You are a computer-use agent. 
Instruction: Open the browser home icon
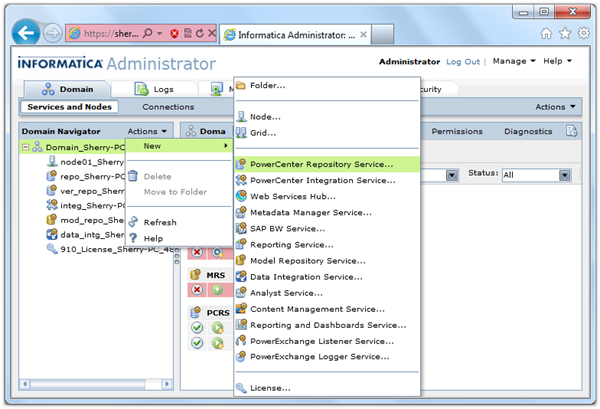(546, 34)
